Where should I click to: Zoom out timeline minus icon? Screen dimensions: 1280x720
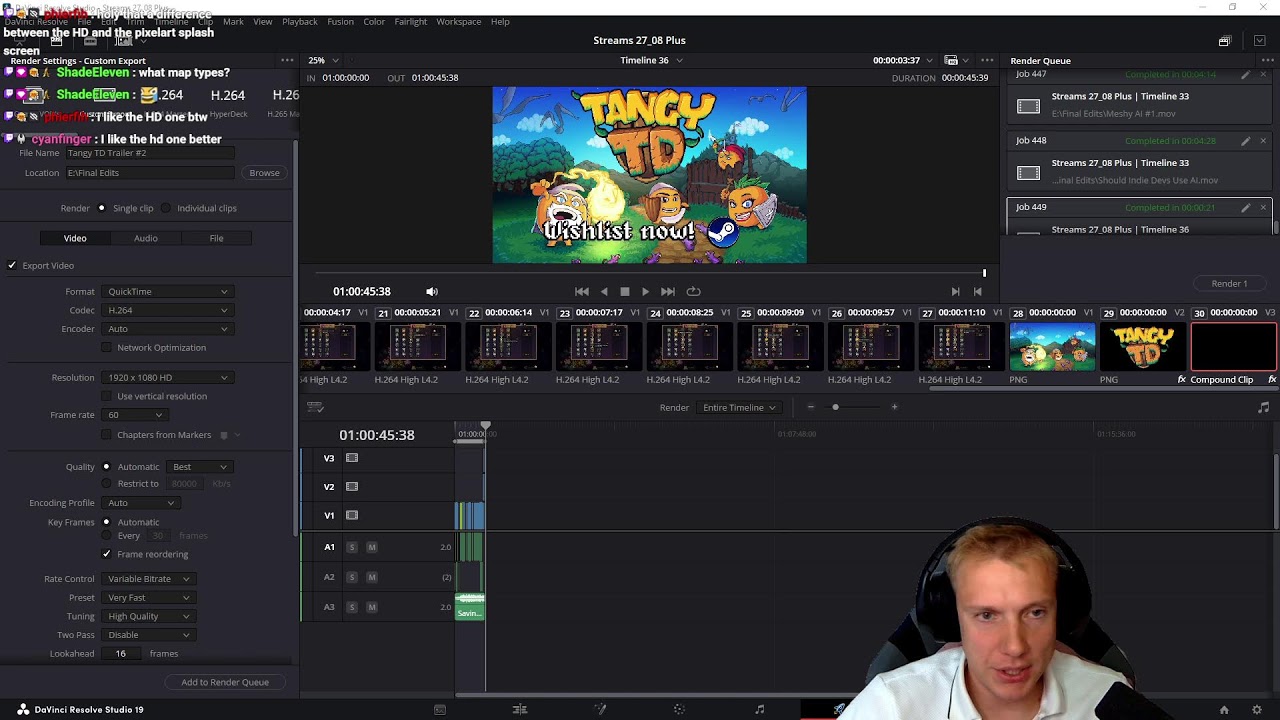click(810, 407)
